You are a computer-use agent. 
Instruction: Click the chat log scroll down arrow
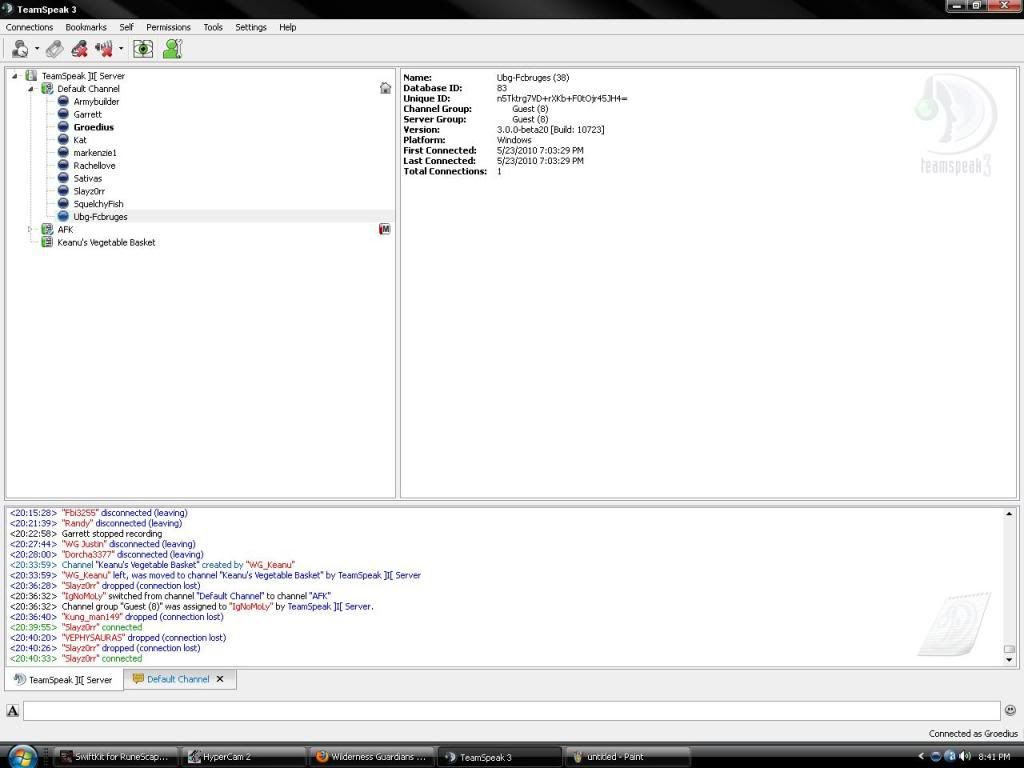point(1009,660)
